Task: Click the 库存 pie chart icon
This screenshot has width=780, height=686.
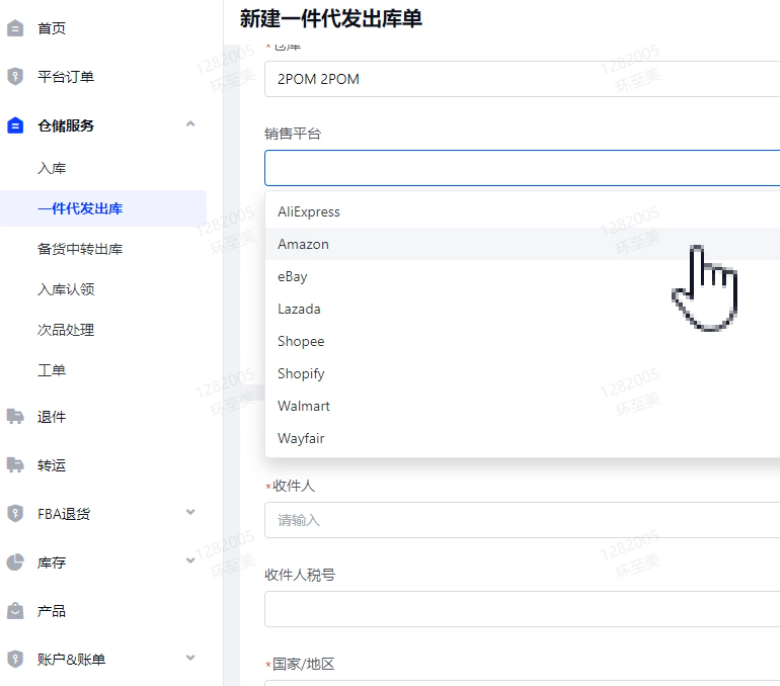Action: [15, 562]
